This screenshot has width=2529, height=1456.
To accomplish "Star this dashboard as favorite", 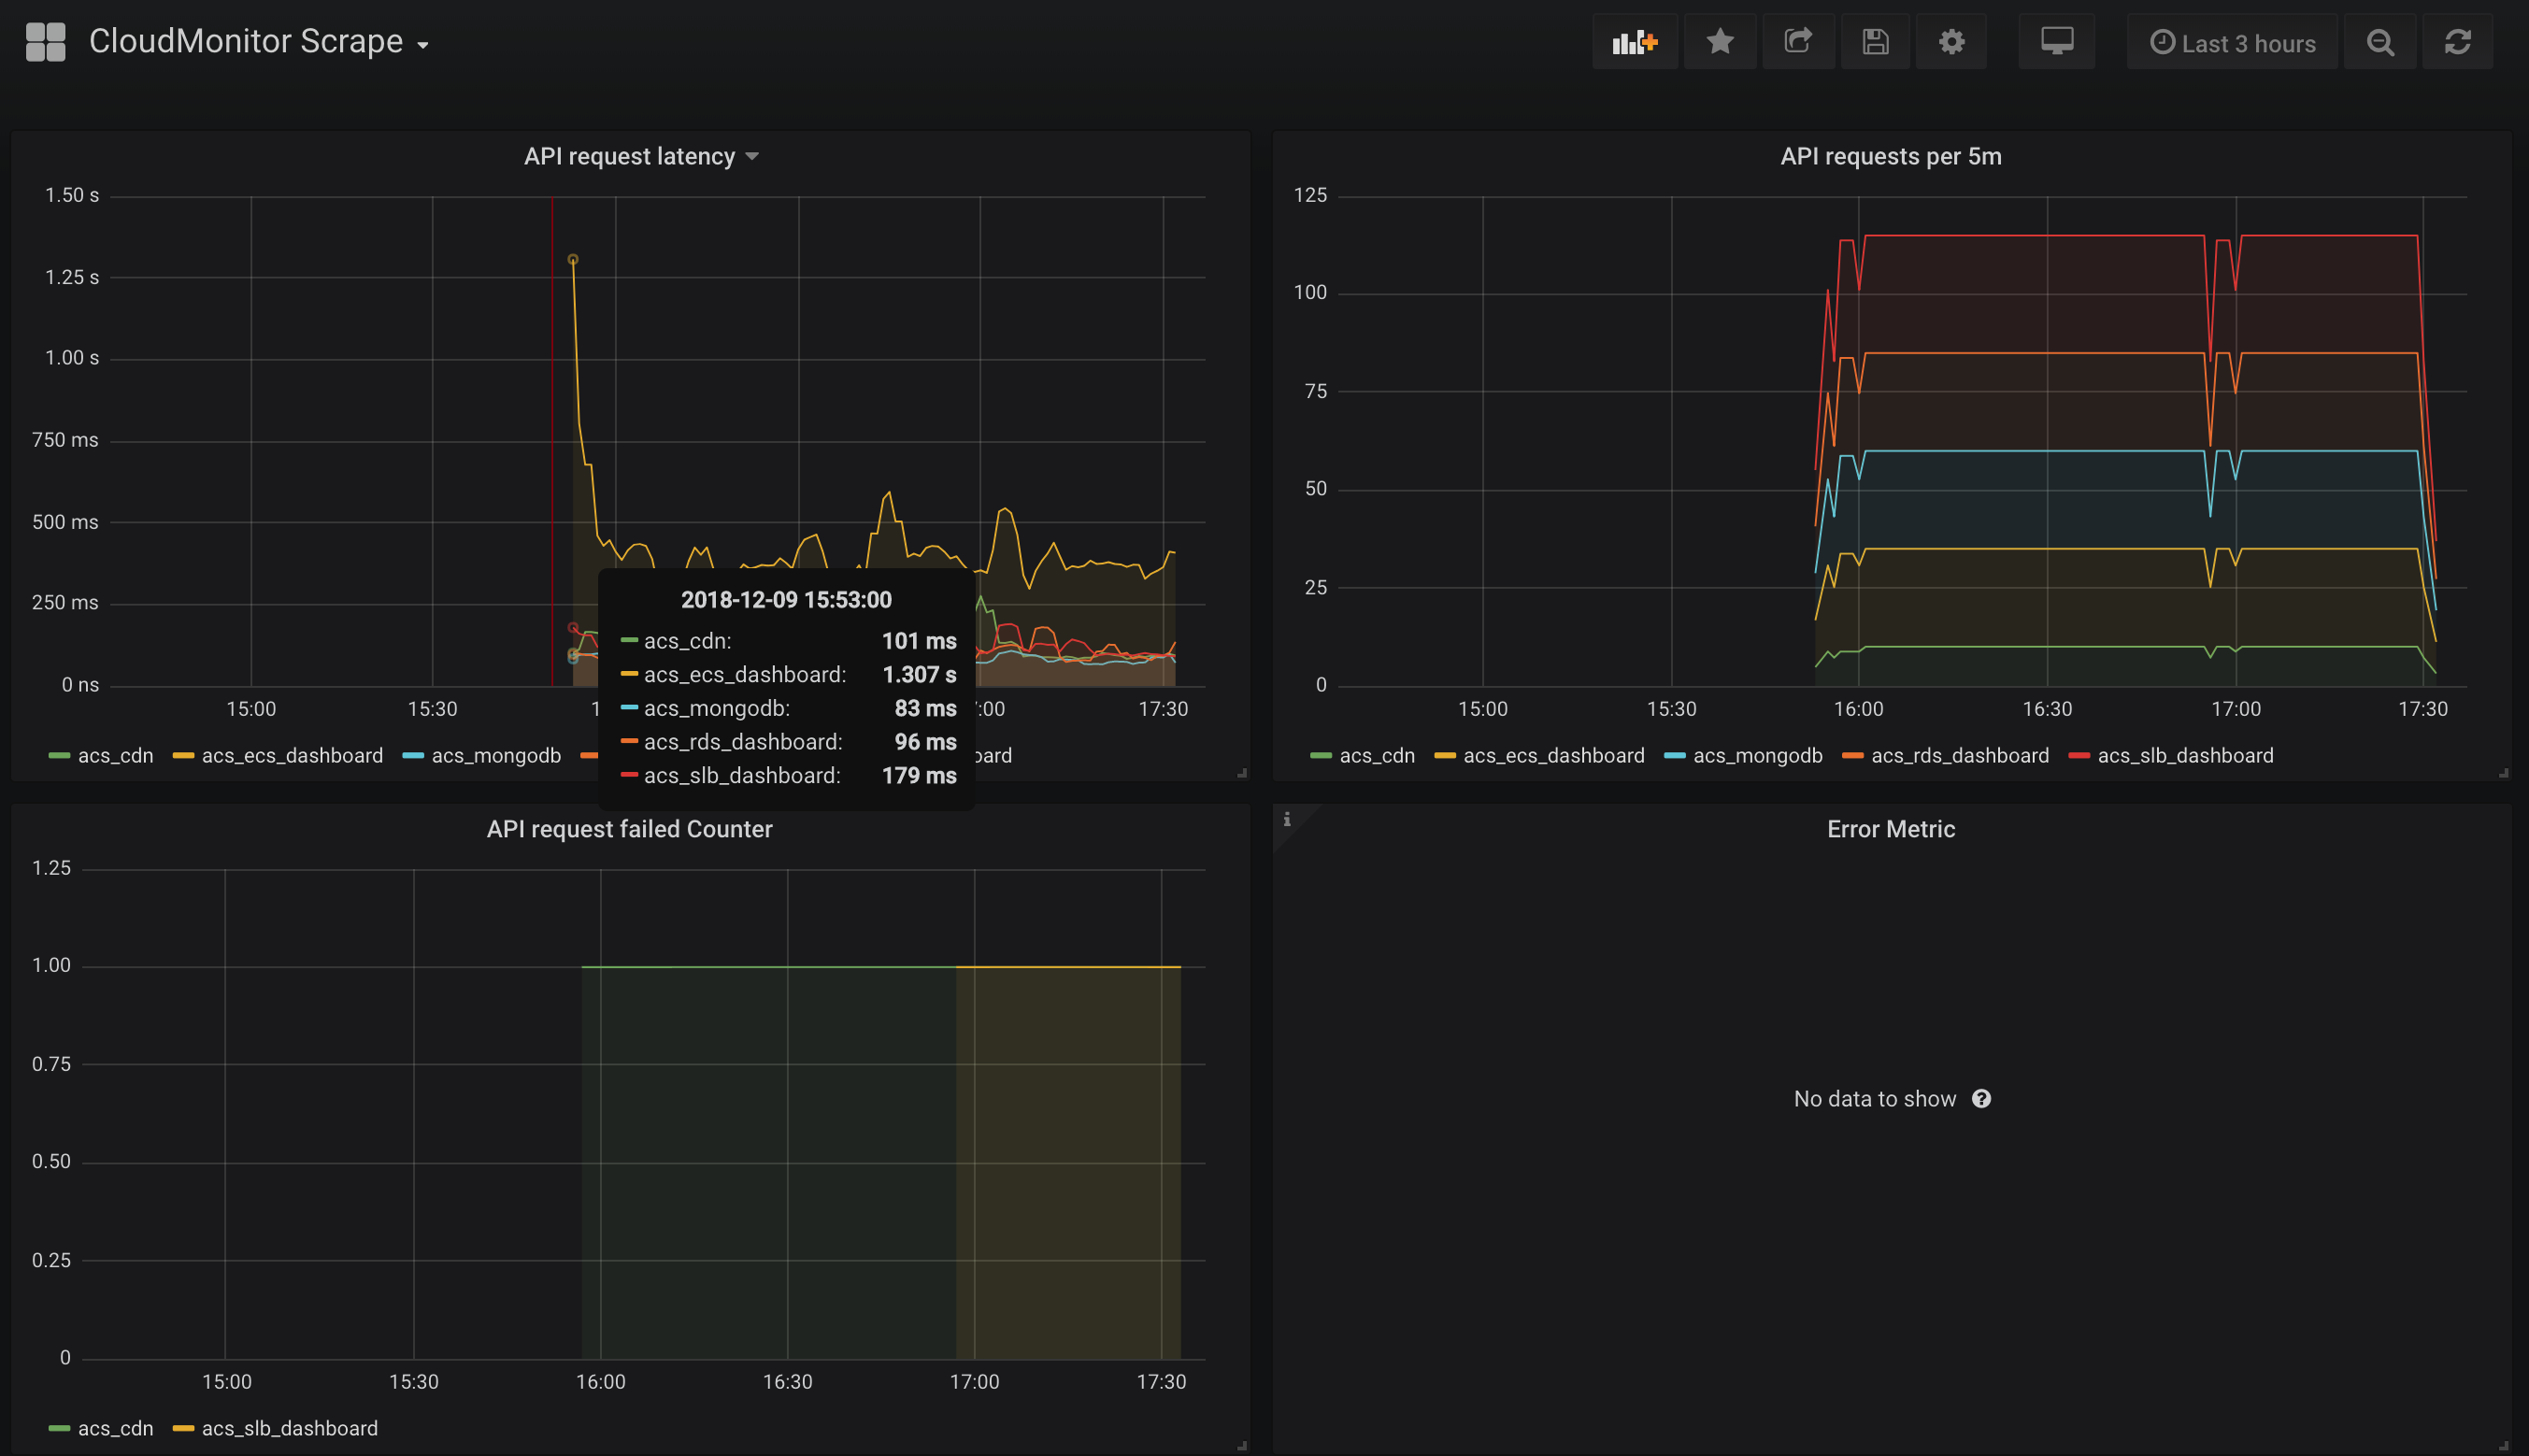I will (x=1719, y=42).
